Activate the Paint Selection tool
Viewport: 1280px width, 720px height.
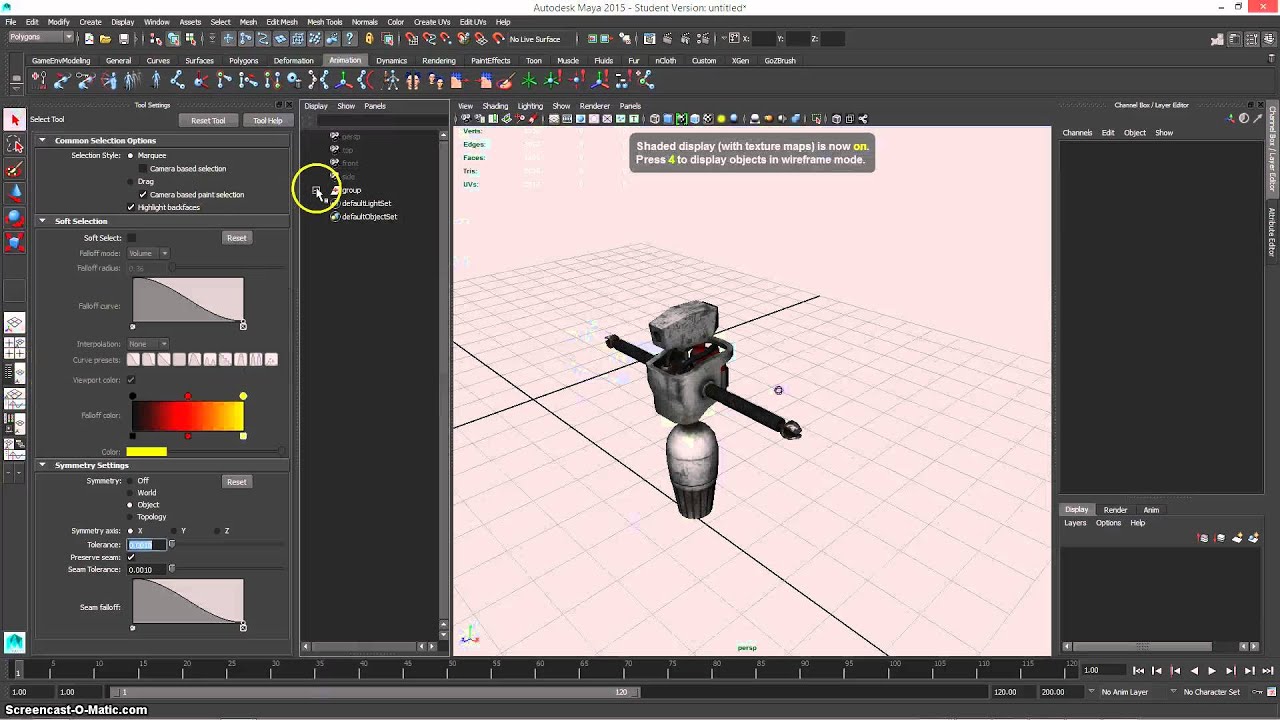point(14,170)
